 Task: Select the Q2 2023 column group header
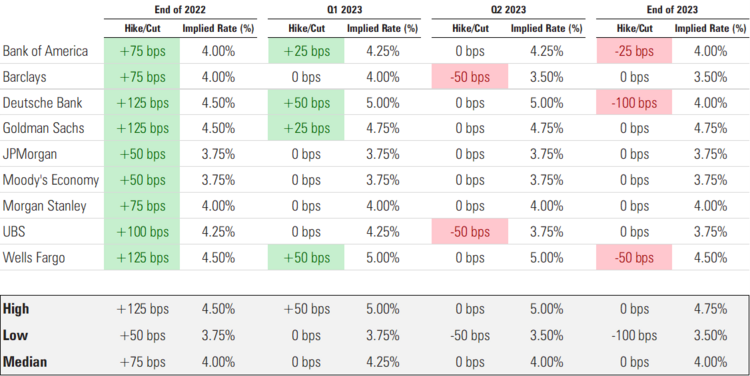(508, 10)
